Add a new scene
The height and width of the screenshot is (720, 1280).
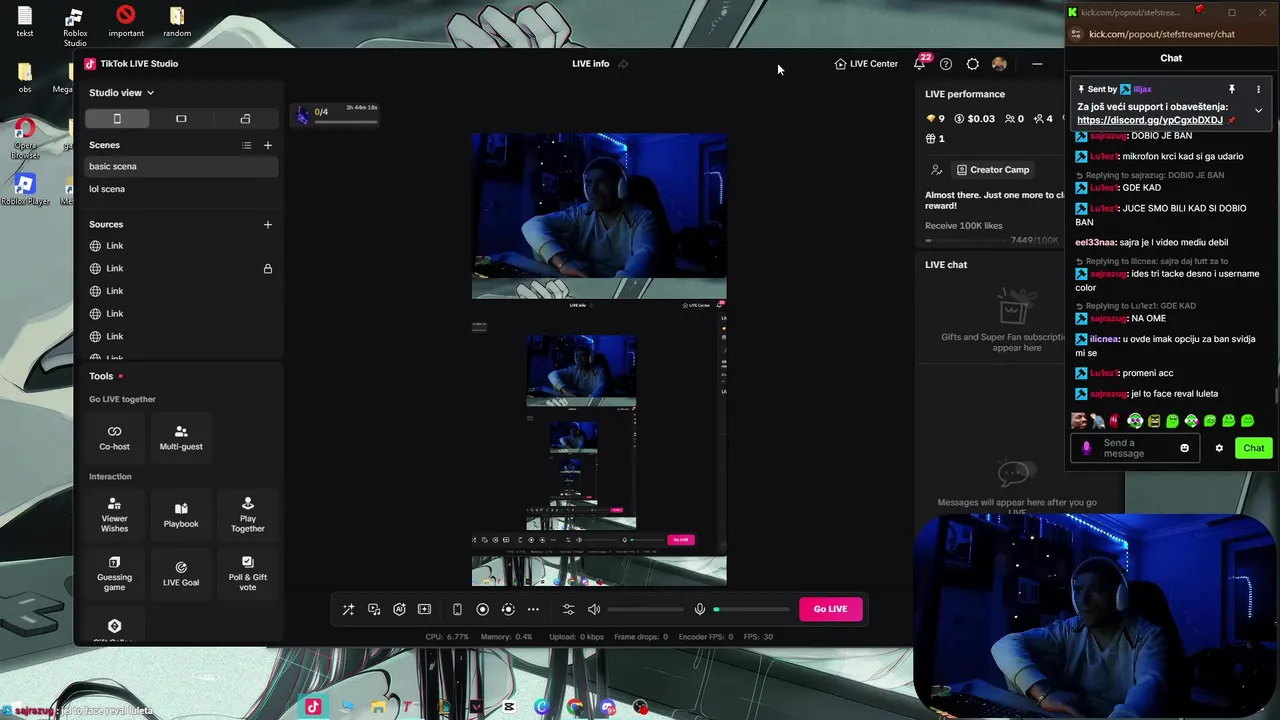click(267, 145)
